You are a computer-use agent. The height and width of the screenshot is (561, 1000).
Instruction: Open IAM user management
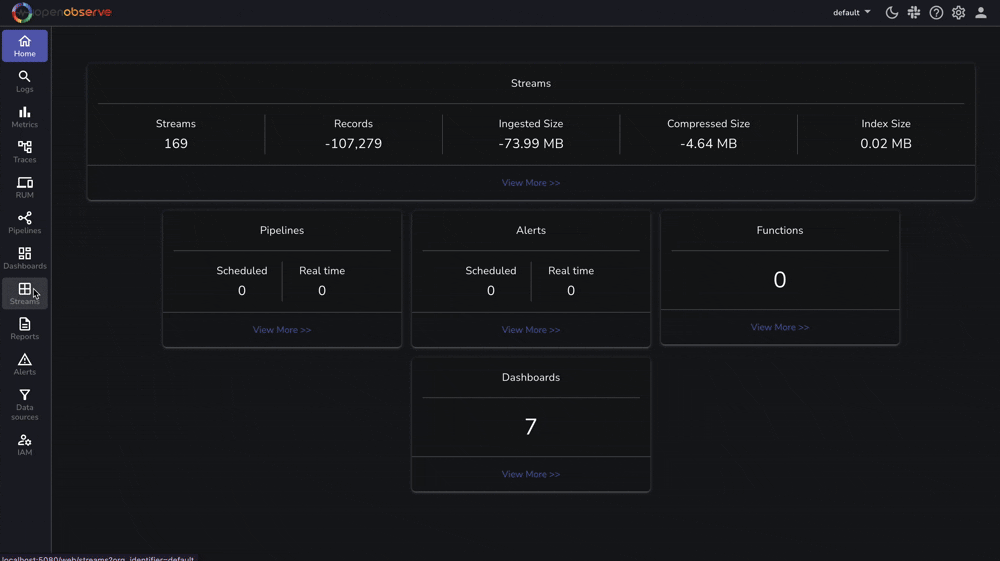pyautogui.click(x=24, y=445)
